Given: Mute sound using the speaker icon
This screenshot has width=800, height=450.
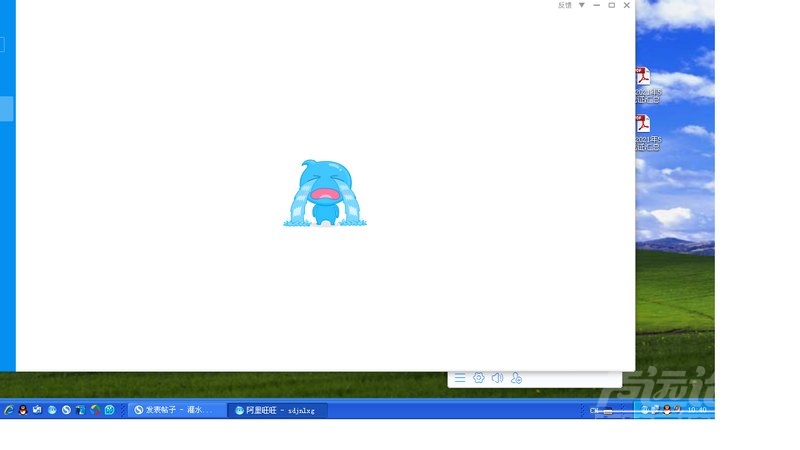Looking at the screenshot, I should [497, 378].
